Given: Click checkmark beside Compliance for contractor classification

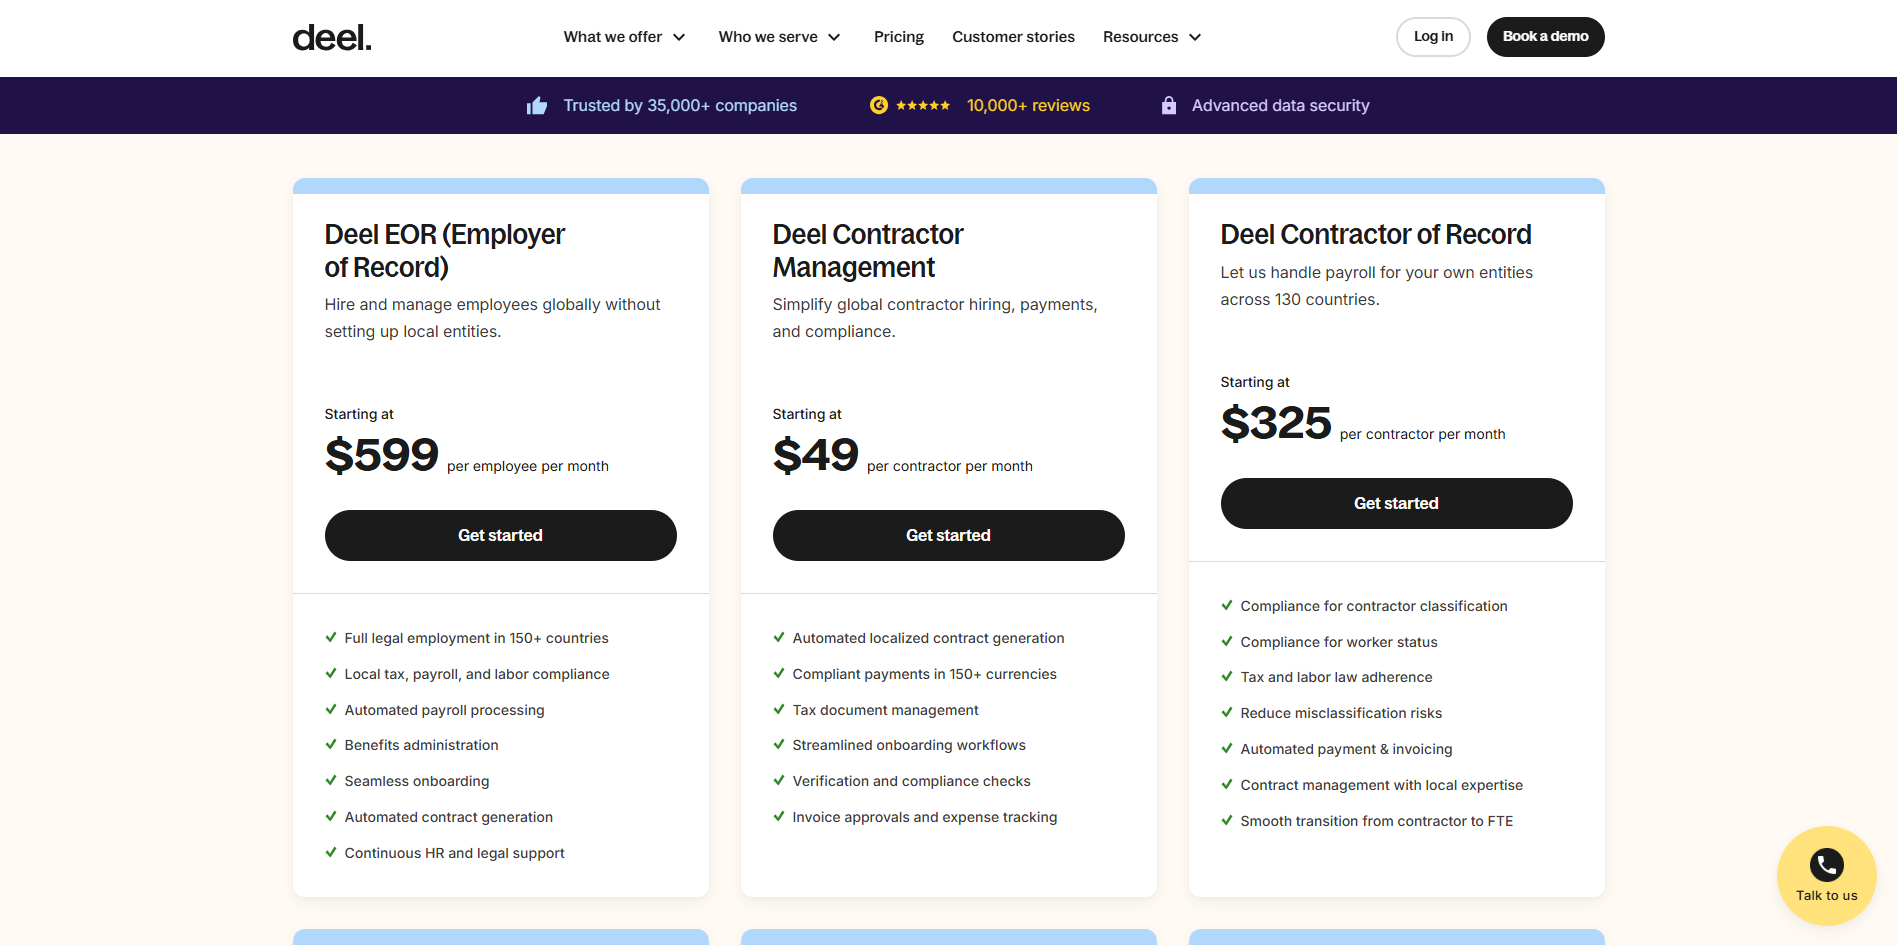Looking at the screenshot, I should coord(1227,605).
